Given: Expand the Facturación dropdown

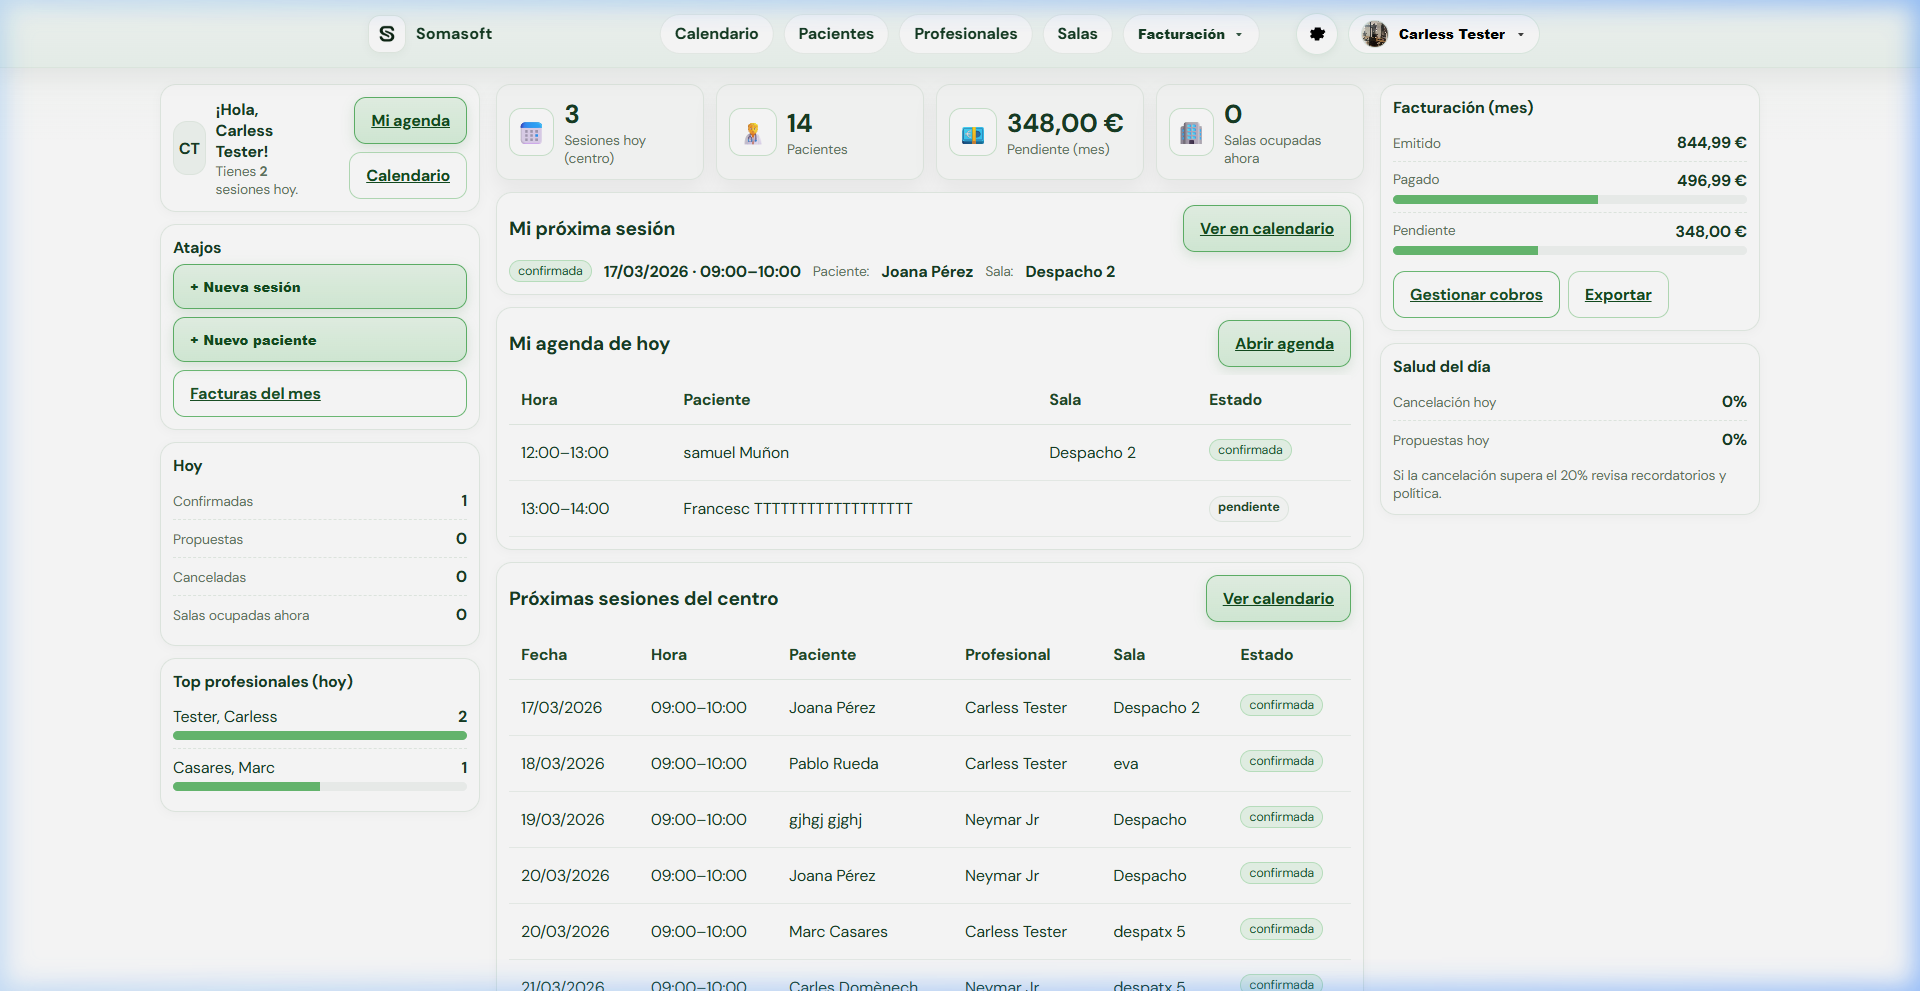Looking at the screenshot, I should [x=1189, y=33].
